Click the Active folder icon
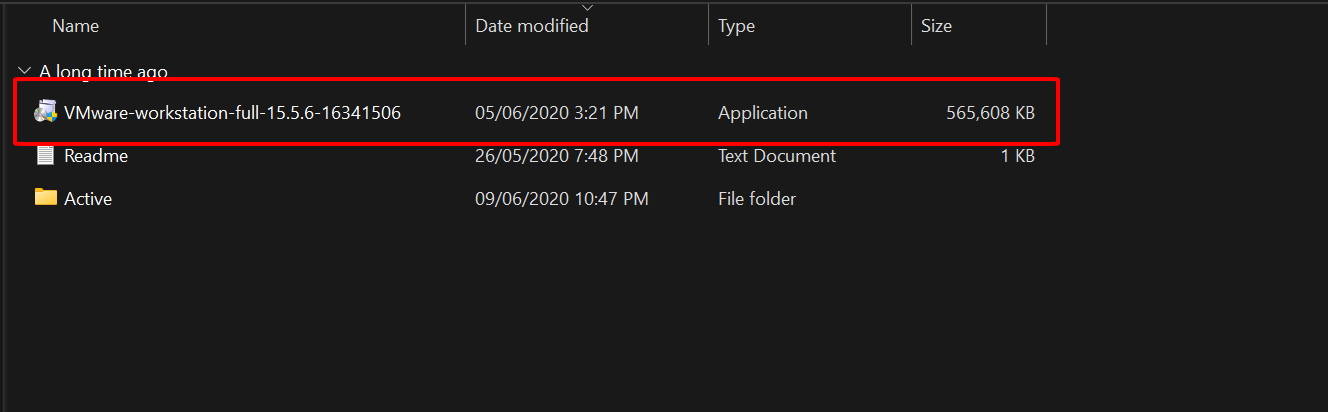The height and width of the screenshot is (412, 1328). 46,198
